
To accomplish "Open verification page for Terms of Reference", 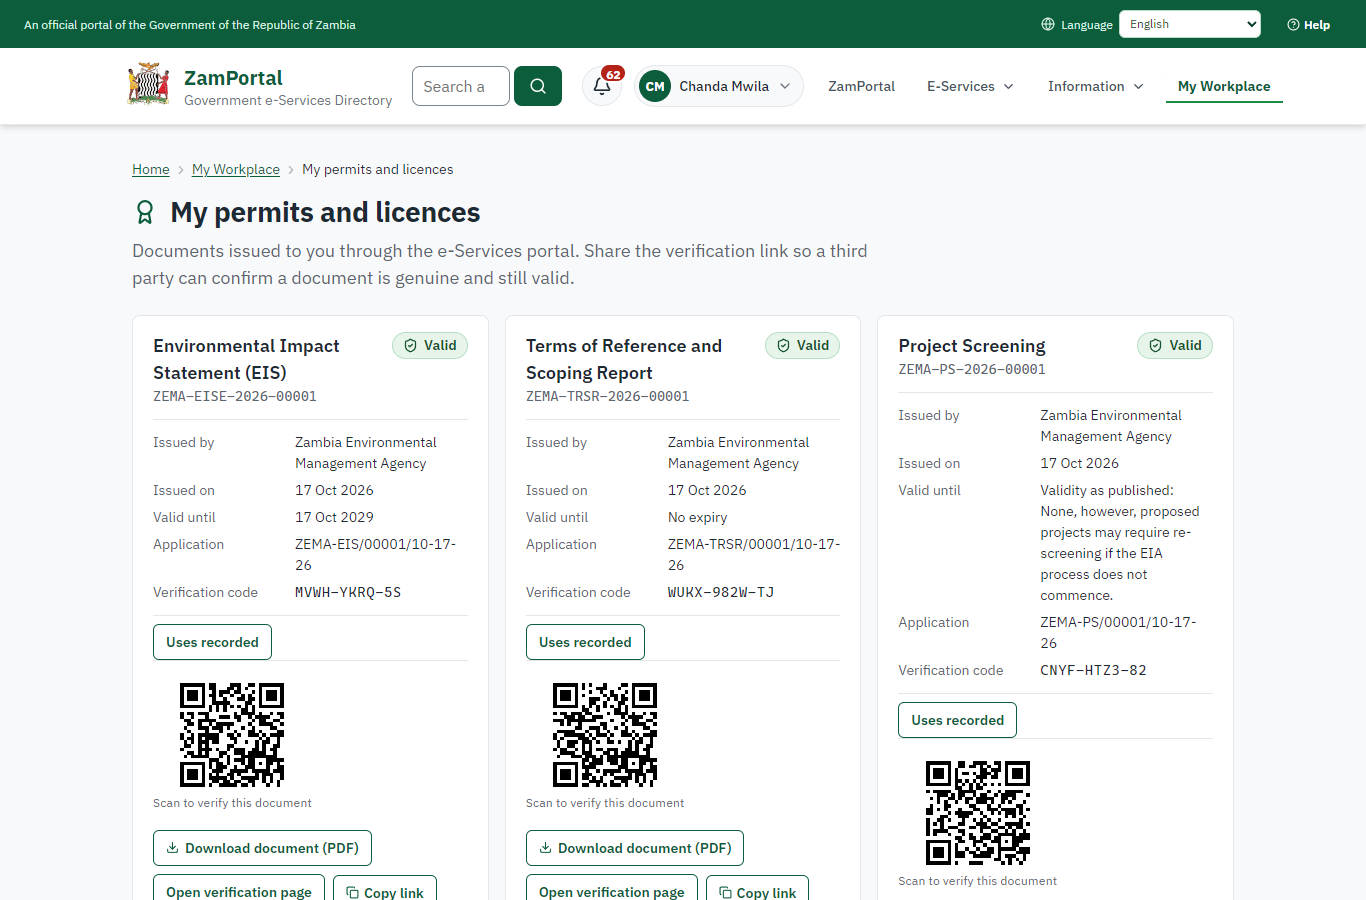I will point(612,889).
